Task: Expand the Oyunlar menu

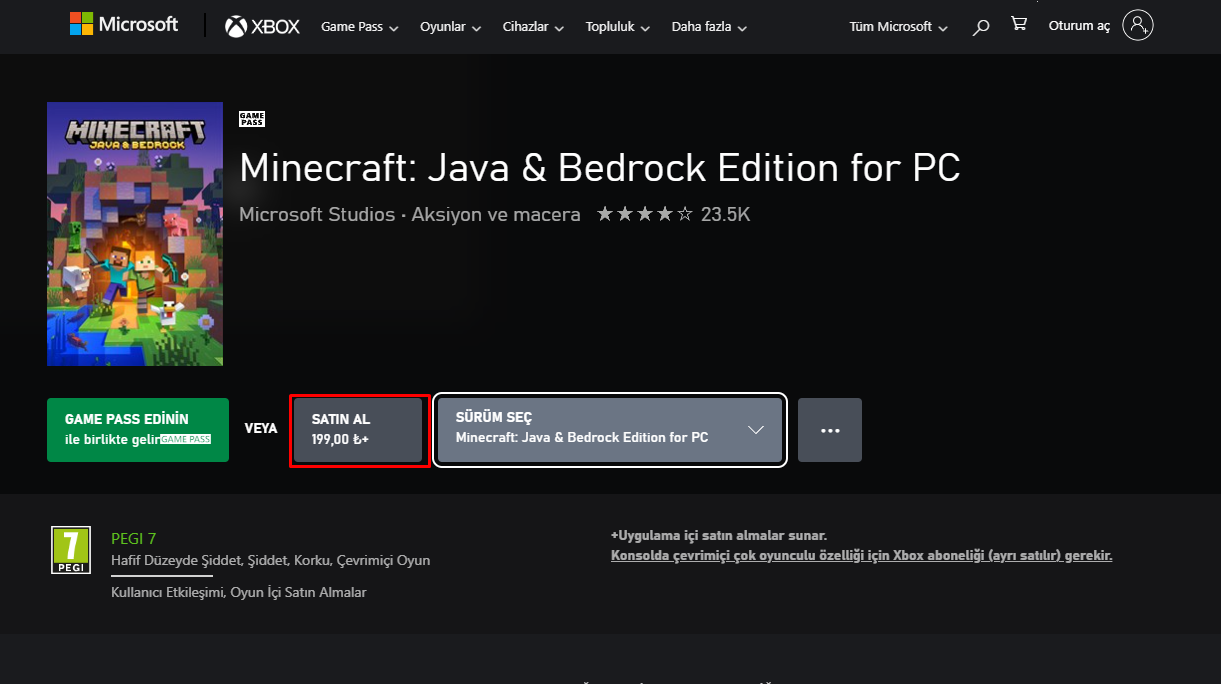Action: (x=449, y=27)
